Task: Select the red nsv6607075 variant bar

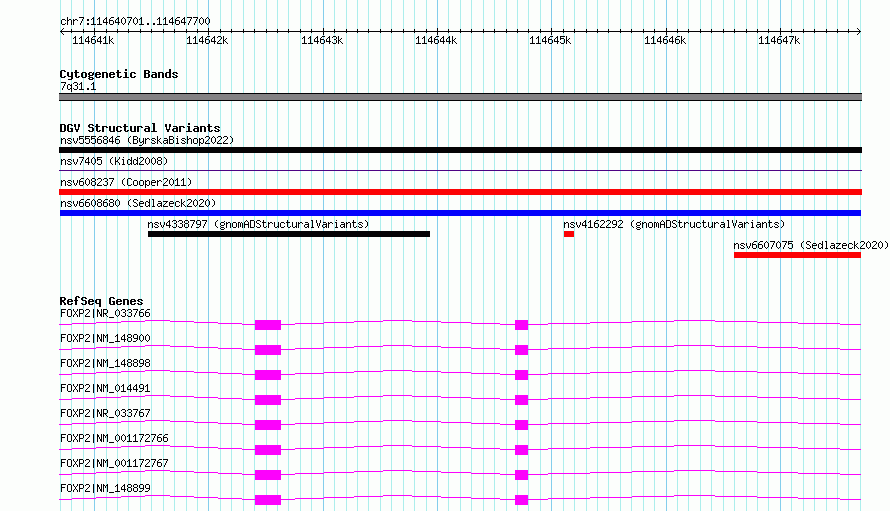Action: (x=797, y=255)
